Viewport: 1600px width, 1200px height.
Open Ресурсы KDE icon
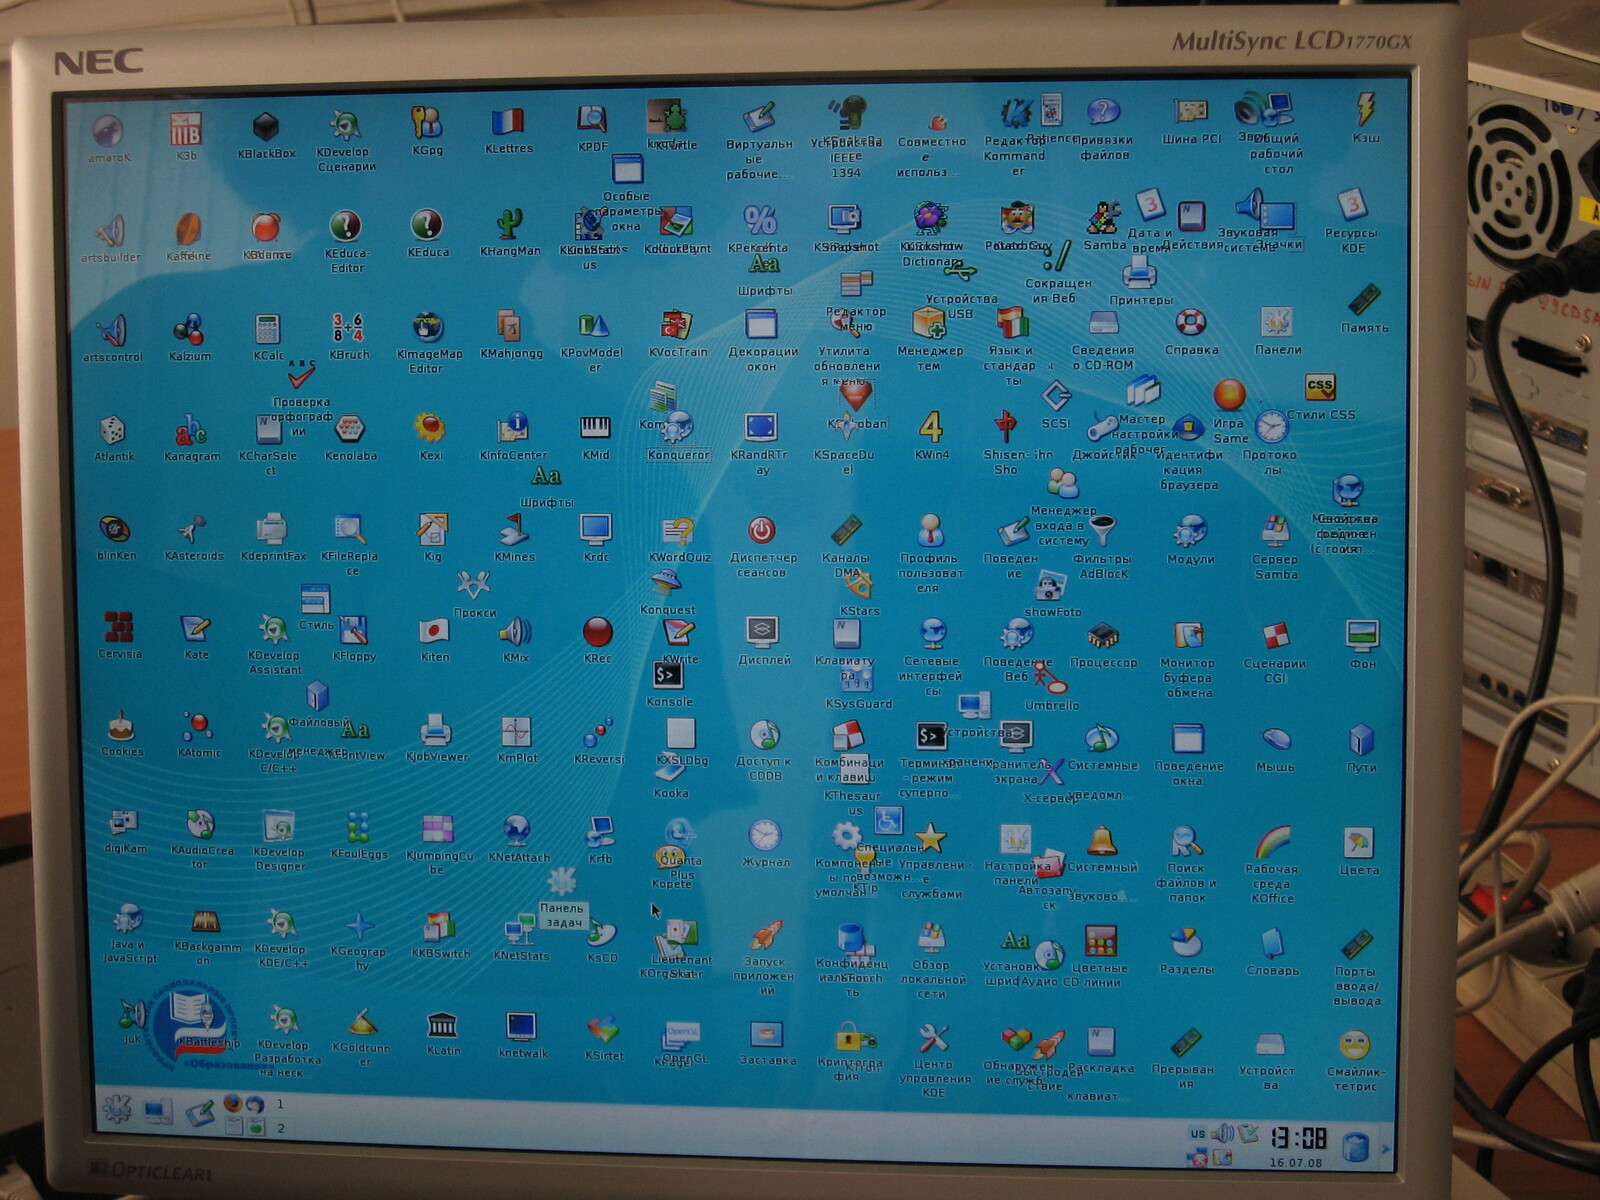1352,205
